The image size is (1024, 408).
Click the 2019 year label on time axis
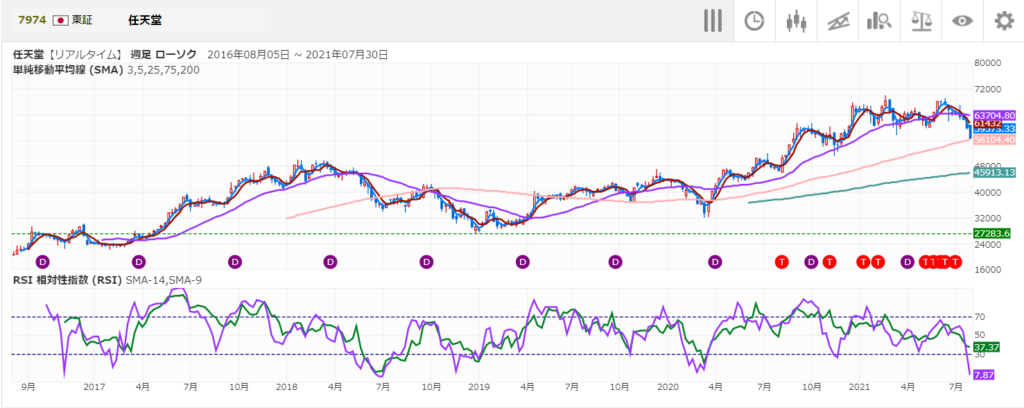pos(478,387)
